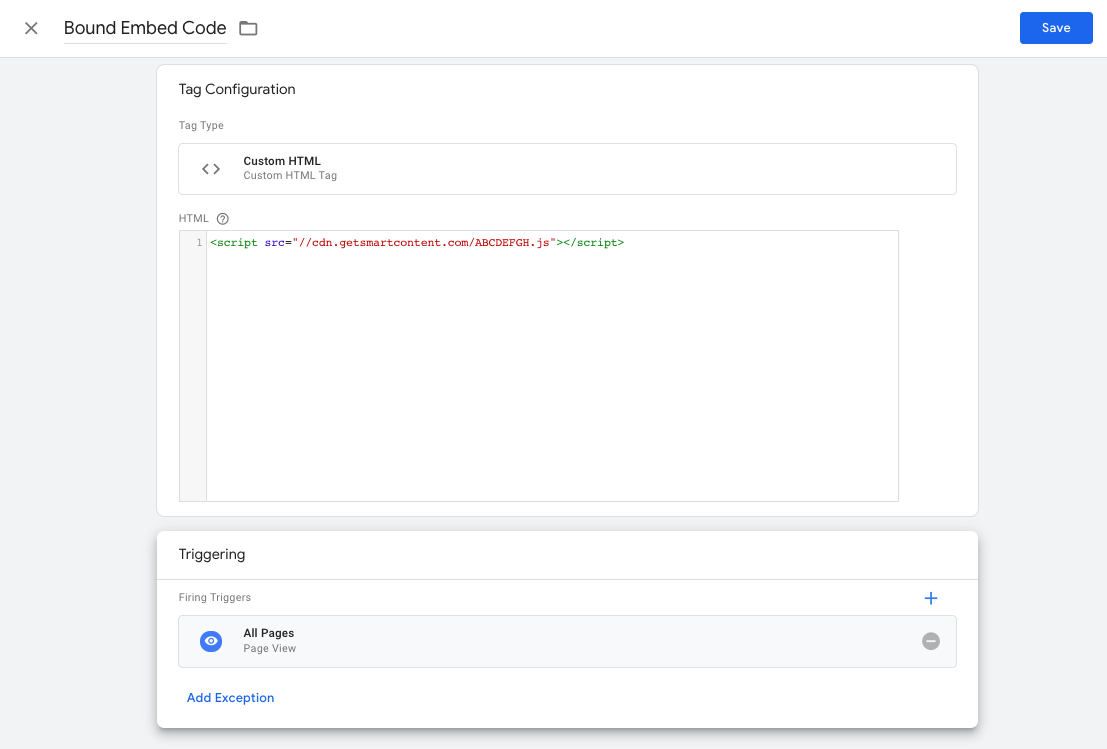Screen dimensions: 1107x749
Task: Click the Tag Configuration heading
Action: [237, 90]
